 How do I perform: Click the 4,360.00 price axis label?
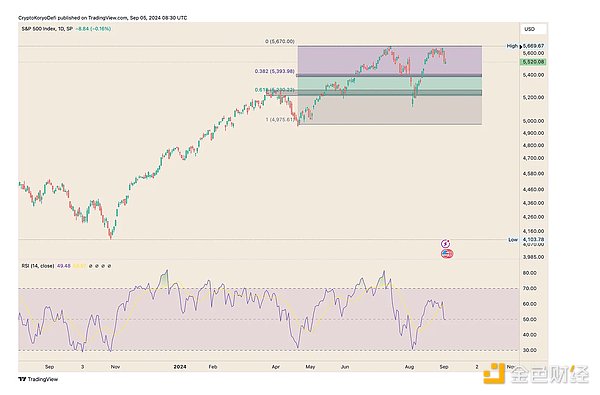click(533, 203)
